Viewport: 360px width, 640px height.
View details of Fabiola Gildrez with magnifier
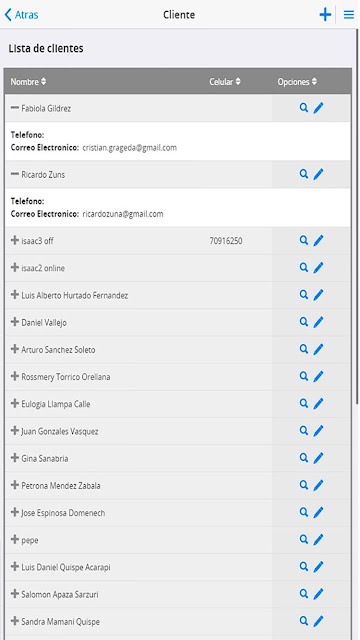(303, 108)
